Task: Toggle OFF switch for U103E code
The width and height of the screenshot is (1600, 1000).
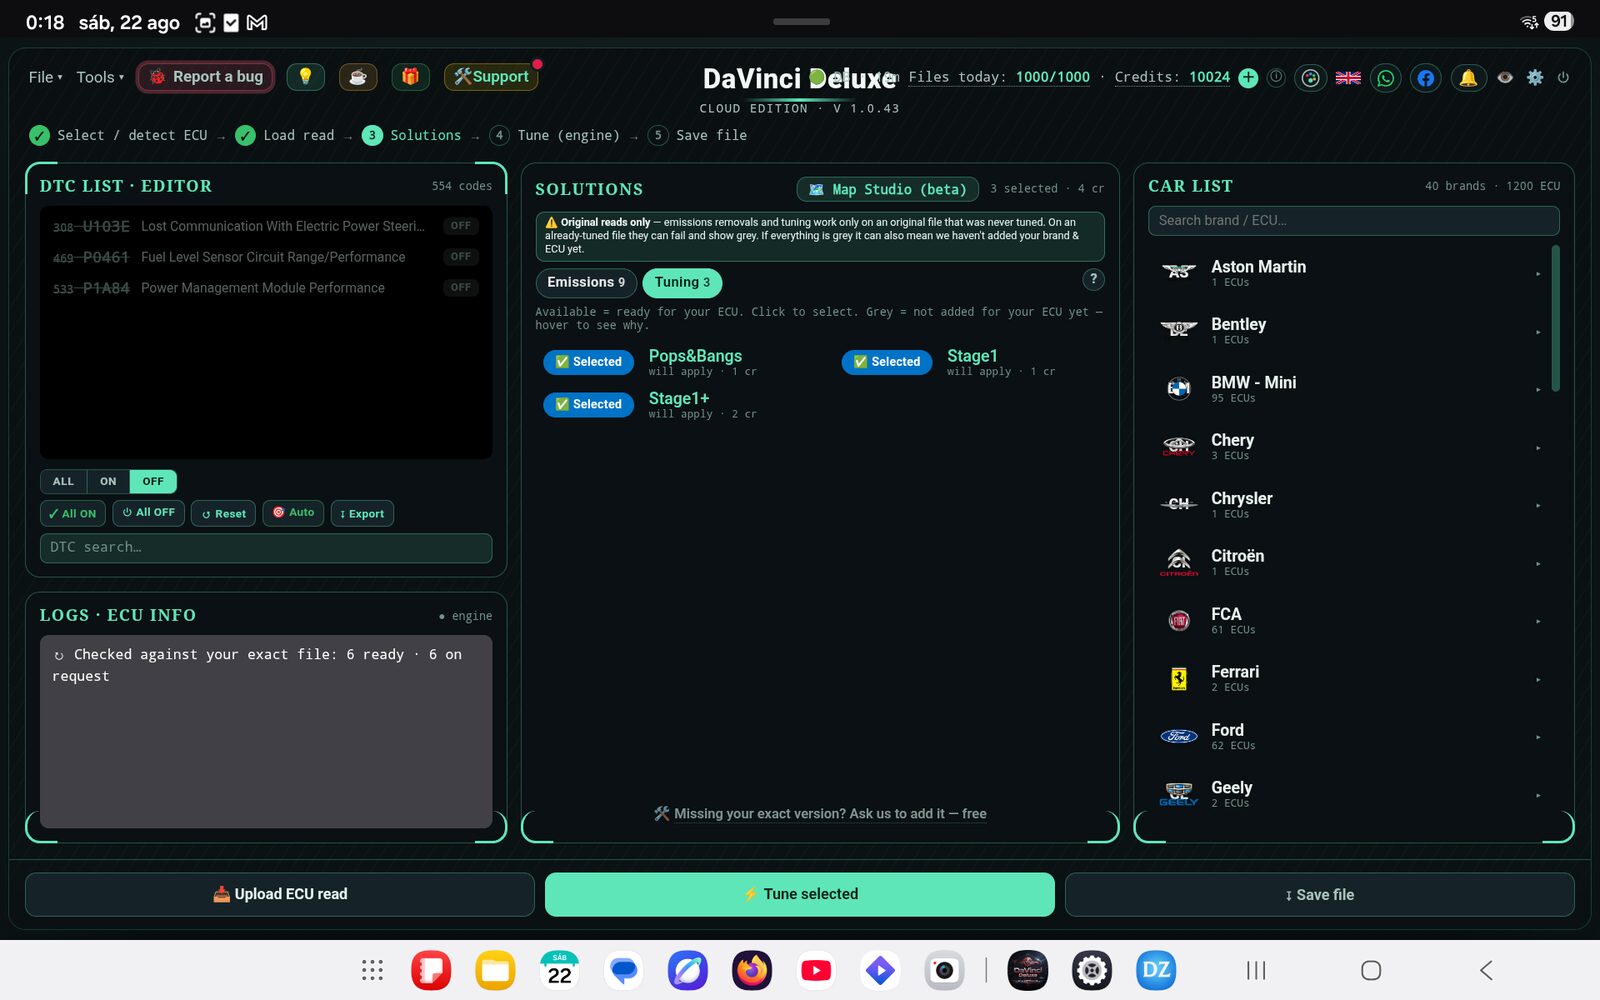Action: pos(460,226)
